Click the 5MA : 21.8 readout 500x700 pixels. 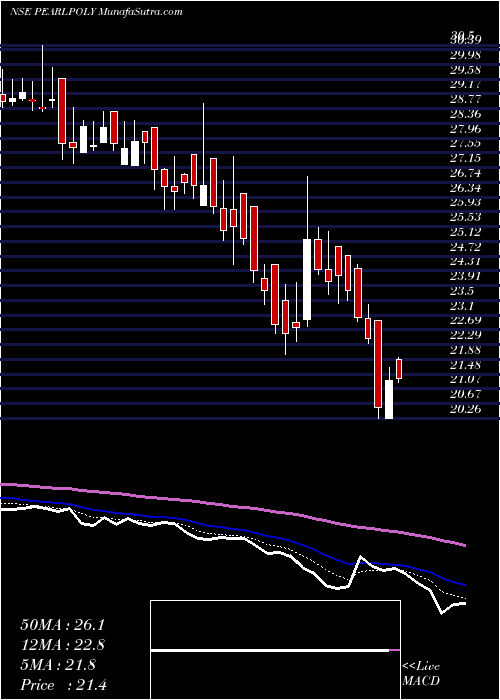[x=58, y=665]
